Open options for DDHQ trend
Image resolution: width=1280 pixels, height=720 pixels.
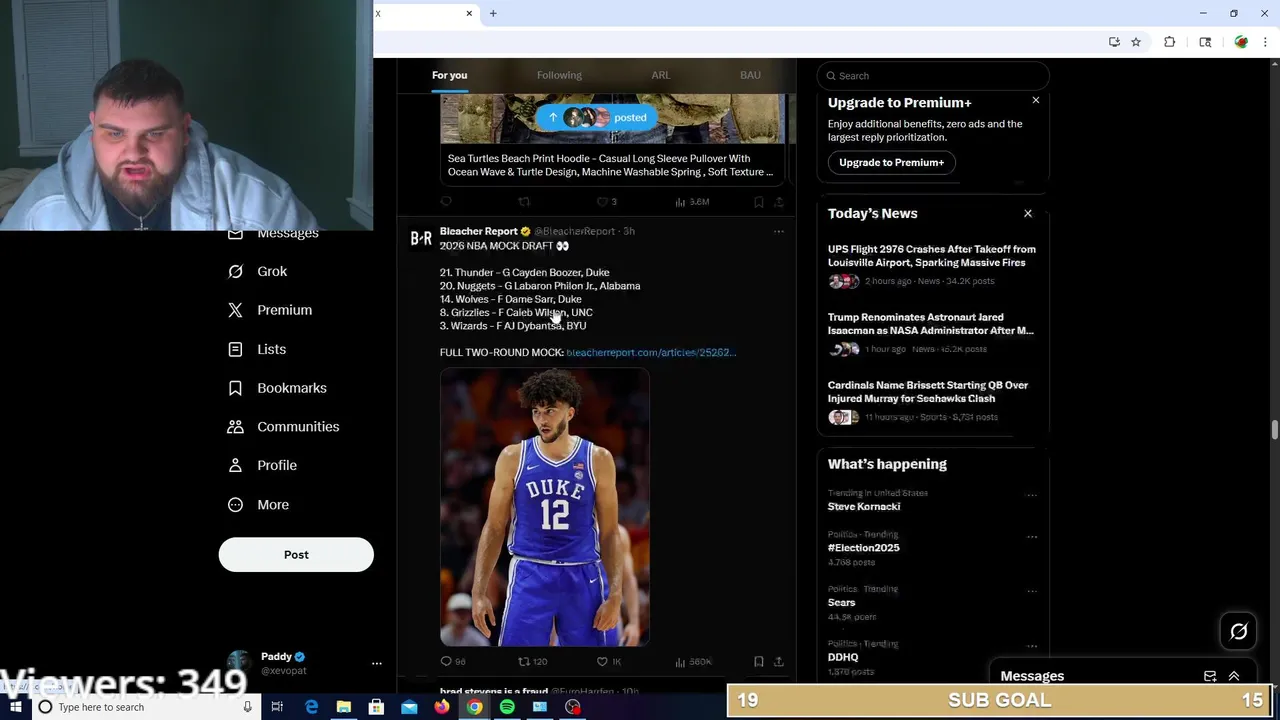1031,646
